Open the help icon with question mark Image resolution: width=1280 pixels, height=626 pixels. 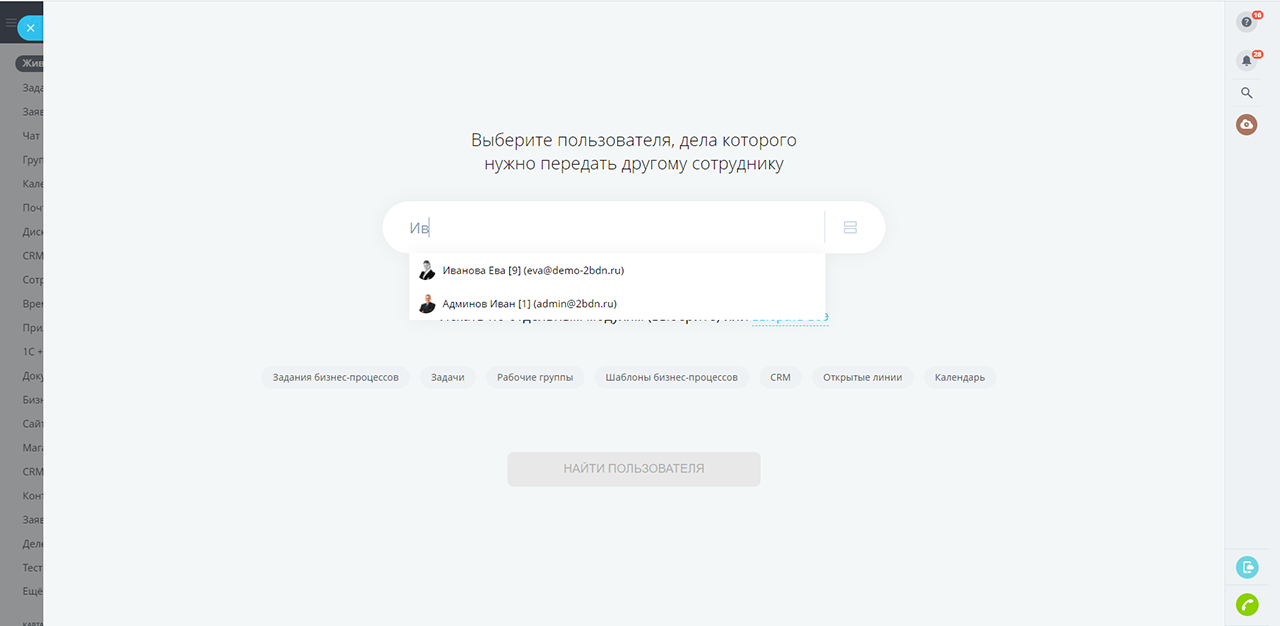pyautogui.click(x=1246, y=22)
